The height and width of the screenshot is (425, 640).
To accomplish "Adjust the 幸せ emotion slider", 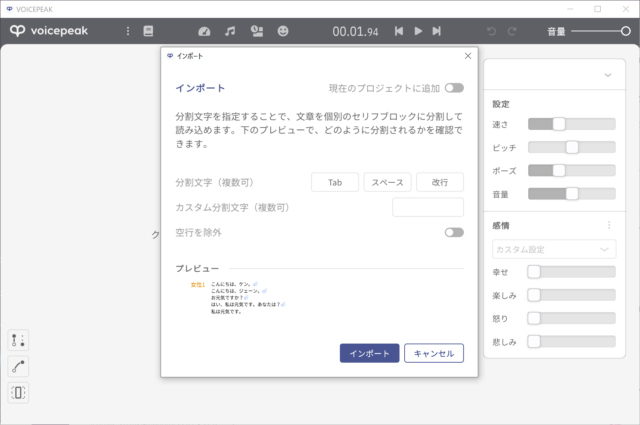I will (x=571, y=272).
